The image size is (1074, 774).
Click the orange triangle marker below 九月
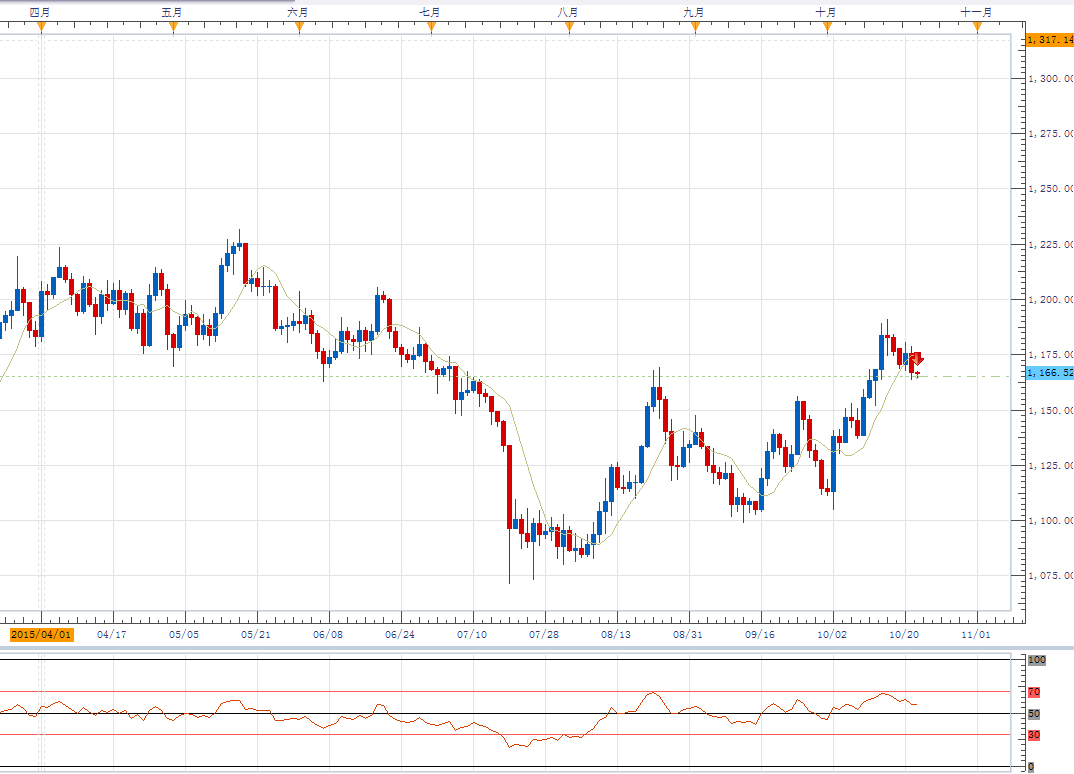[695, 27]
